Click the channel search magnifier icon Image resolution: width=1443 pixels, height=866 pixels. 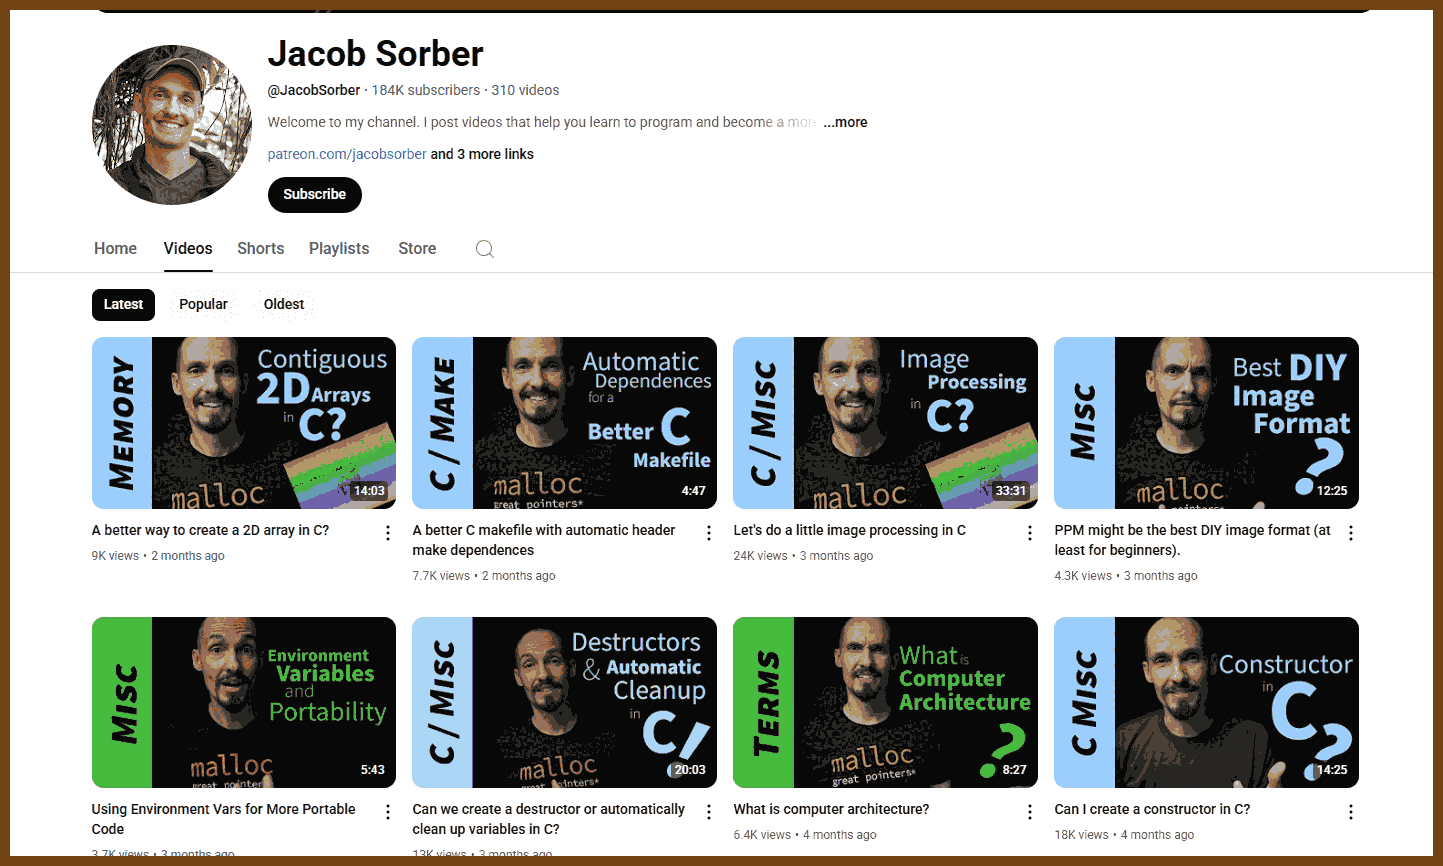point(485,249)
